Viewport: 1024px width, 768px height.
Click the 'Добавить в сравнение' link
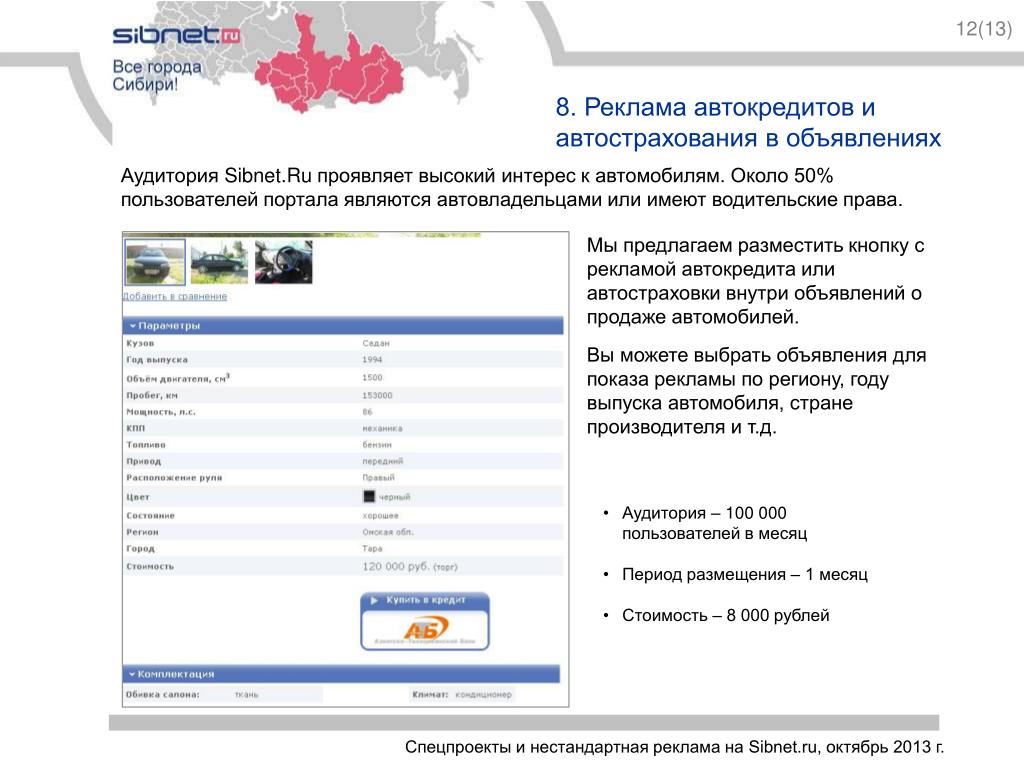point(175,296)
